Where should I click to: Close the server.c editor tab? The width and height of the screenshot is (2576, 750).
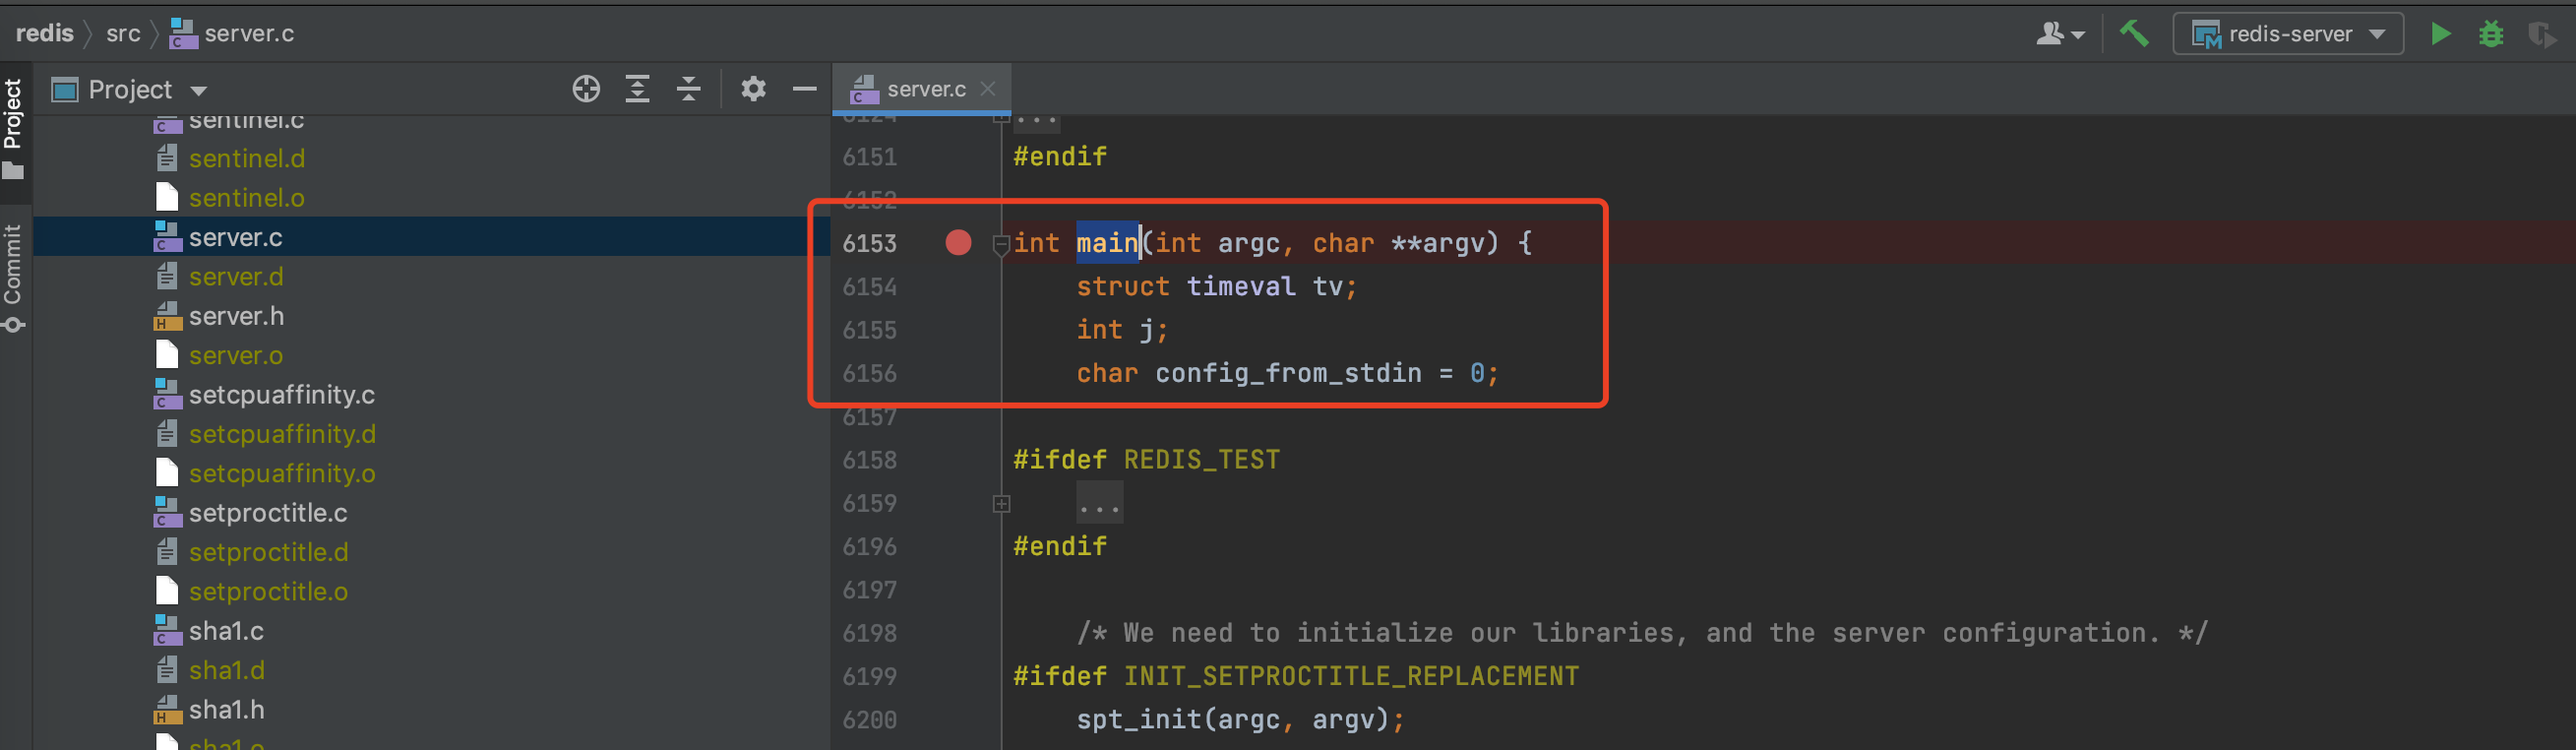tap(988, 89)
